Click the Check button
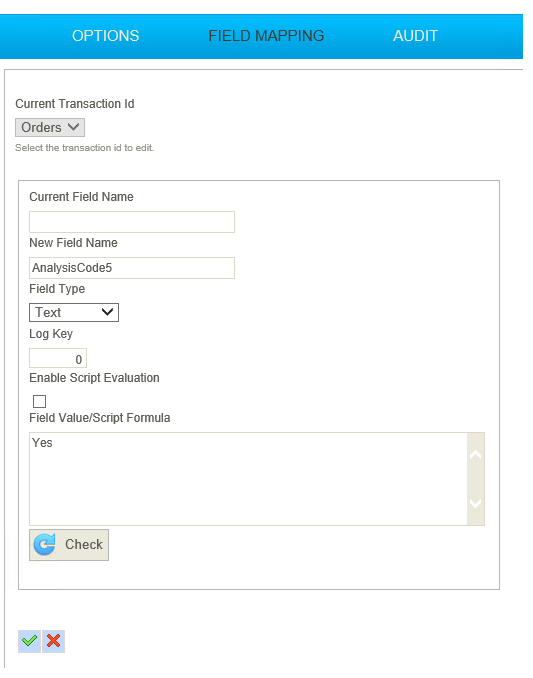Viewport: 533px width, 678px height. (x=69, y=545)
